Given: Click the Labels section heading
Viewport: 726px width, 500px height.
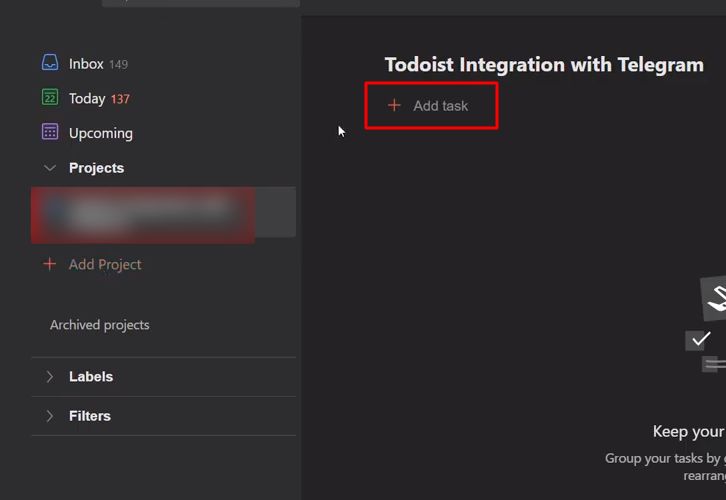Looking at the screenshot, I should tap(91, 376).
